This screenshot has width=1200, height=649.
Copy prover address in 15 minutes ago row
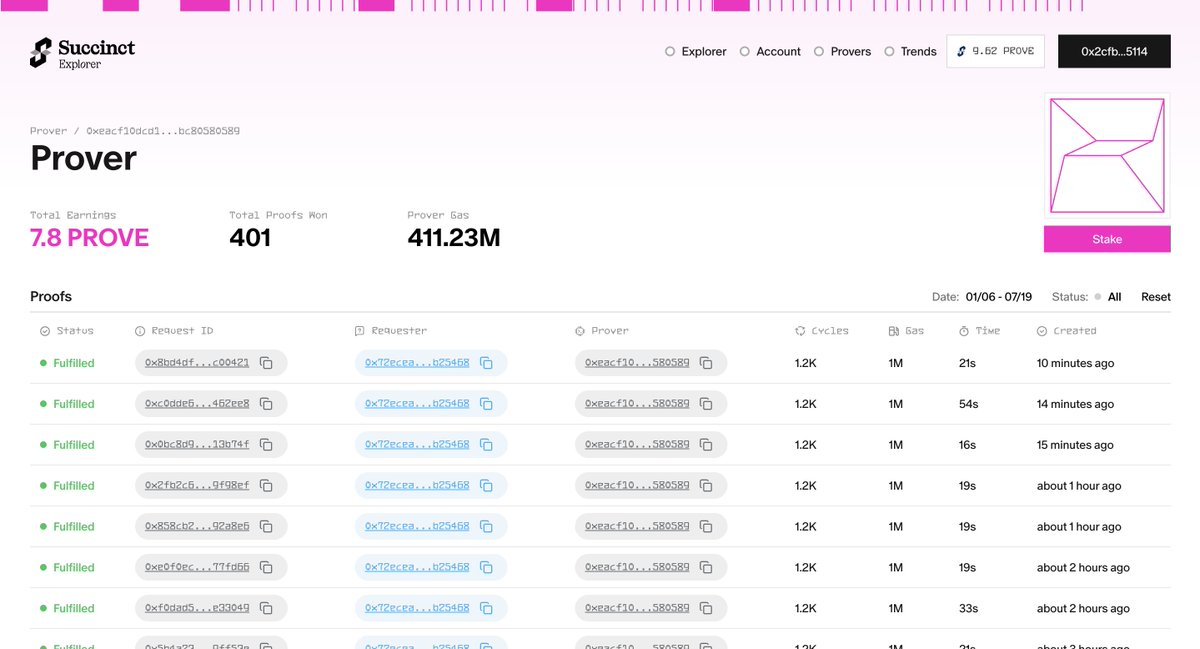tap(706, 445)
